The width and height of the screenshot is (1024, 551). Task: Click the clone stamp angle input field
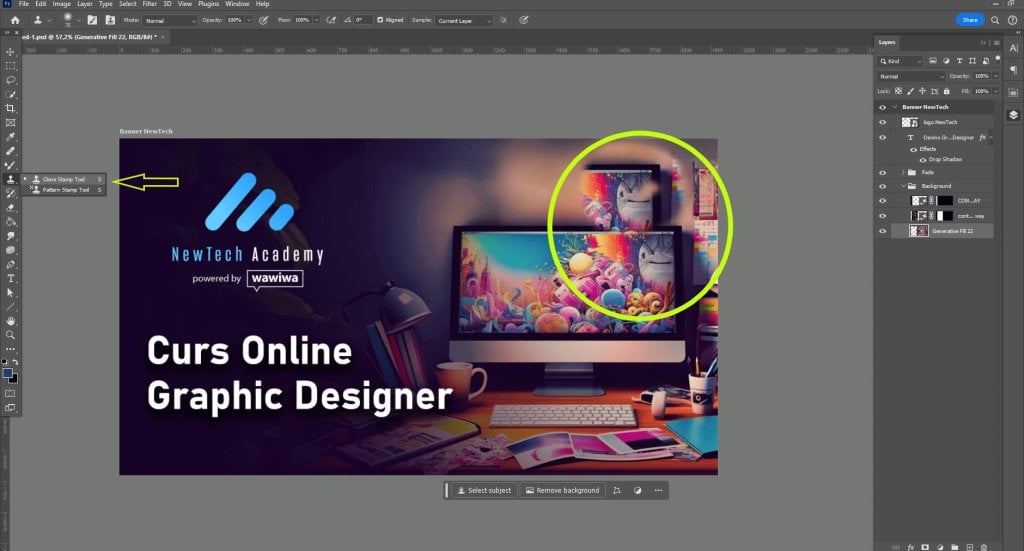[x=362, y=20]
